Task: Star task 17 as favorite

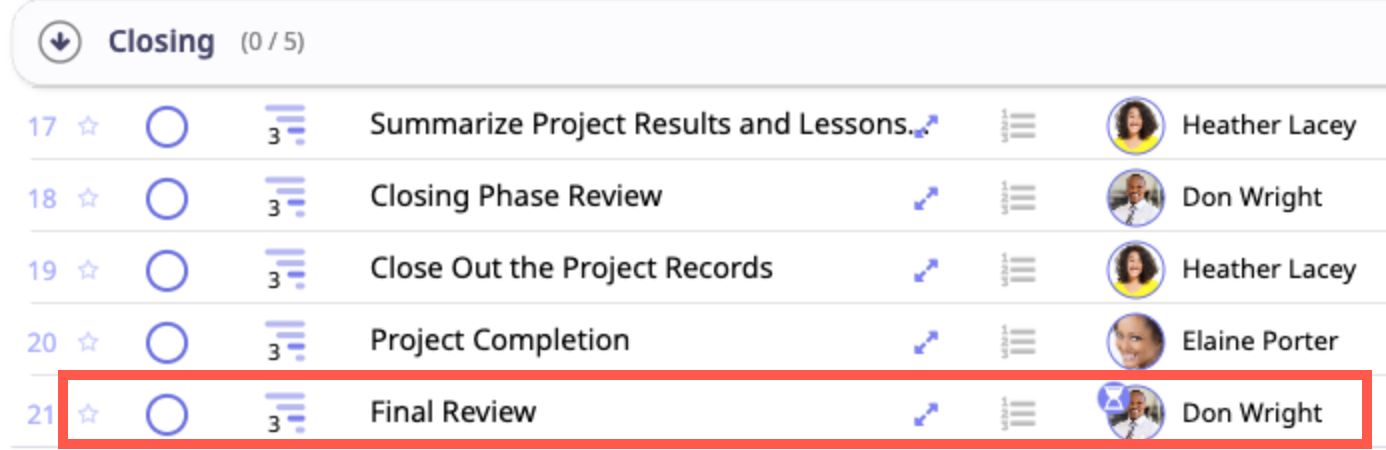Action: [x=89, y=126]
